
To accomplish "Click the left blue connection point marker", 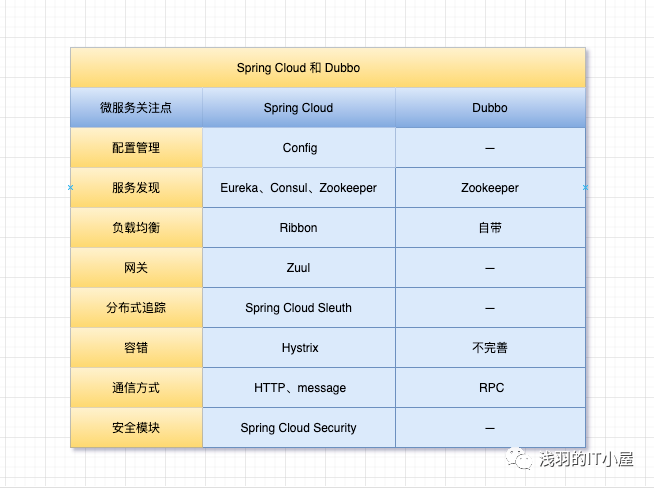I will pyautogui.click(x=70, y=188).
